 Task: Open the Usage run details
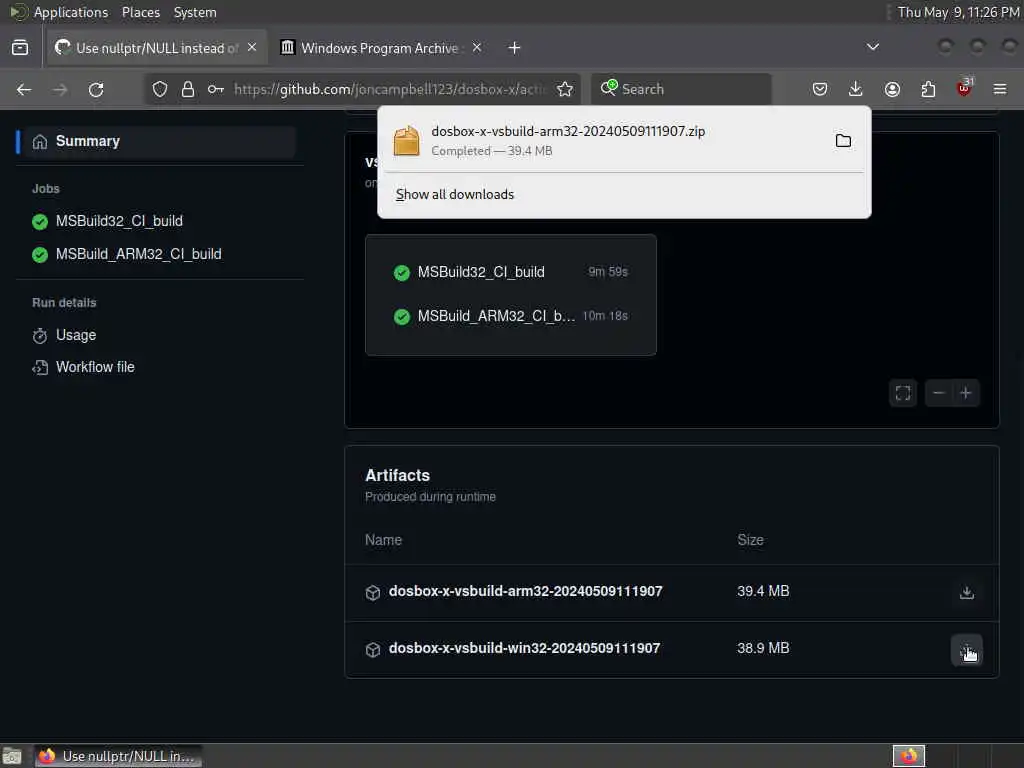pyautogui.click(x=65, y=336)
